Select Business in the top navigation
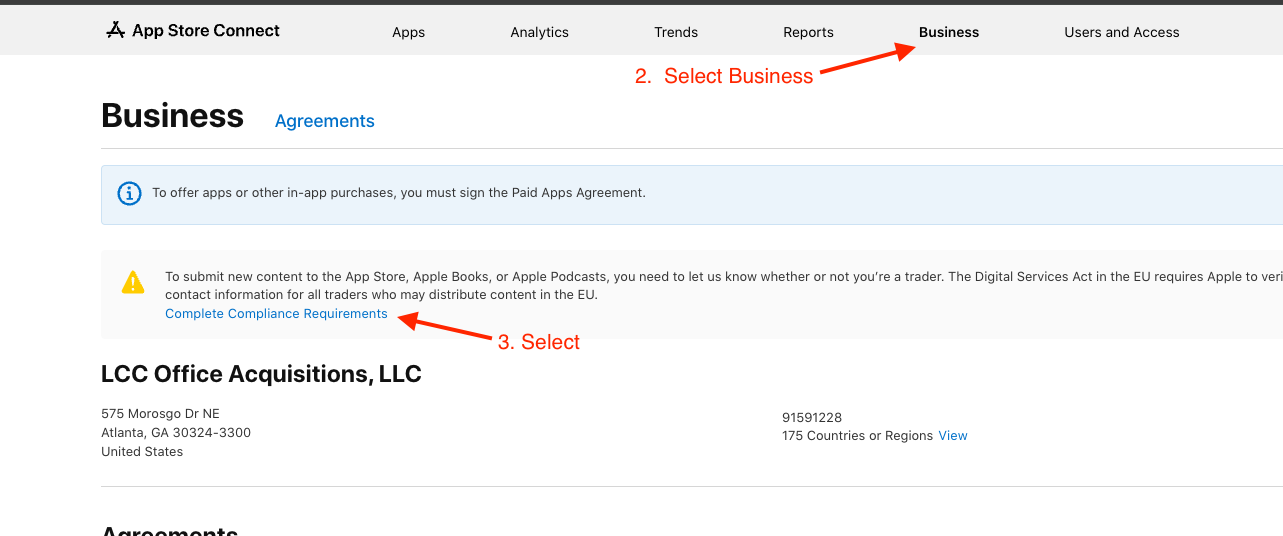1283x536 pixels. [948, 32]
